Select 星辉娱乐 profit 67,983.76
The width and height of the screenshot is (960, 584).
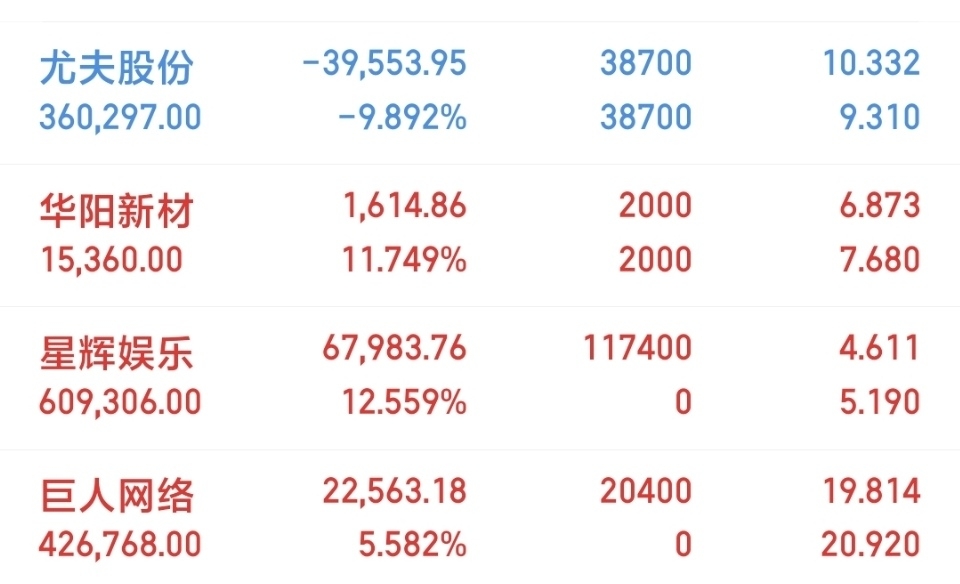(x=394, y=348)
